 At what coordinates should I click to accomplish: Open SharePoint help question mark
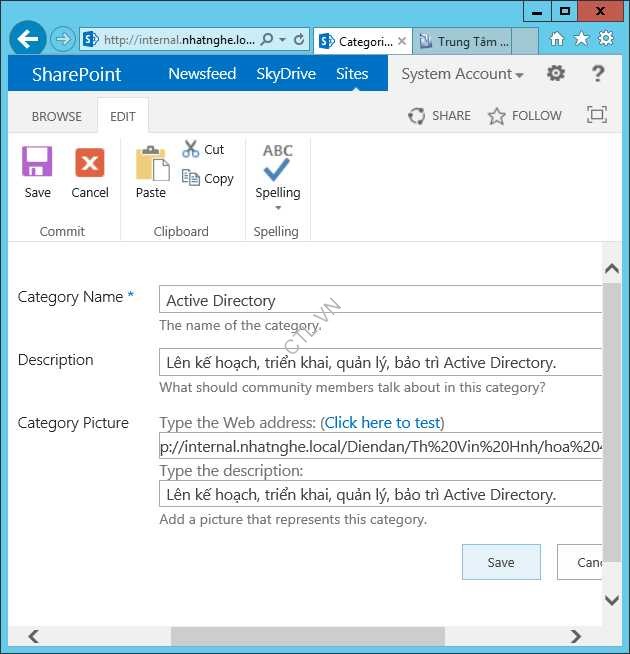point(598,74)
